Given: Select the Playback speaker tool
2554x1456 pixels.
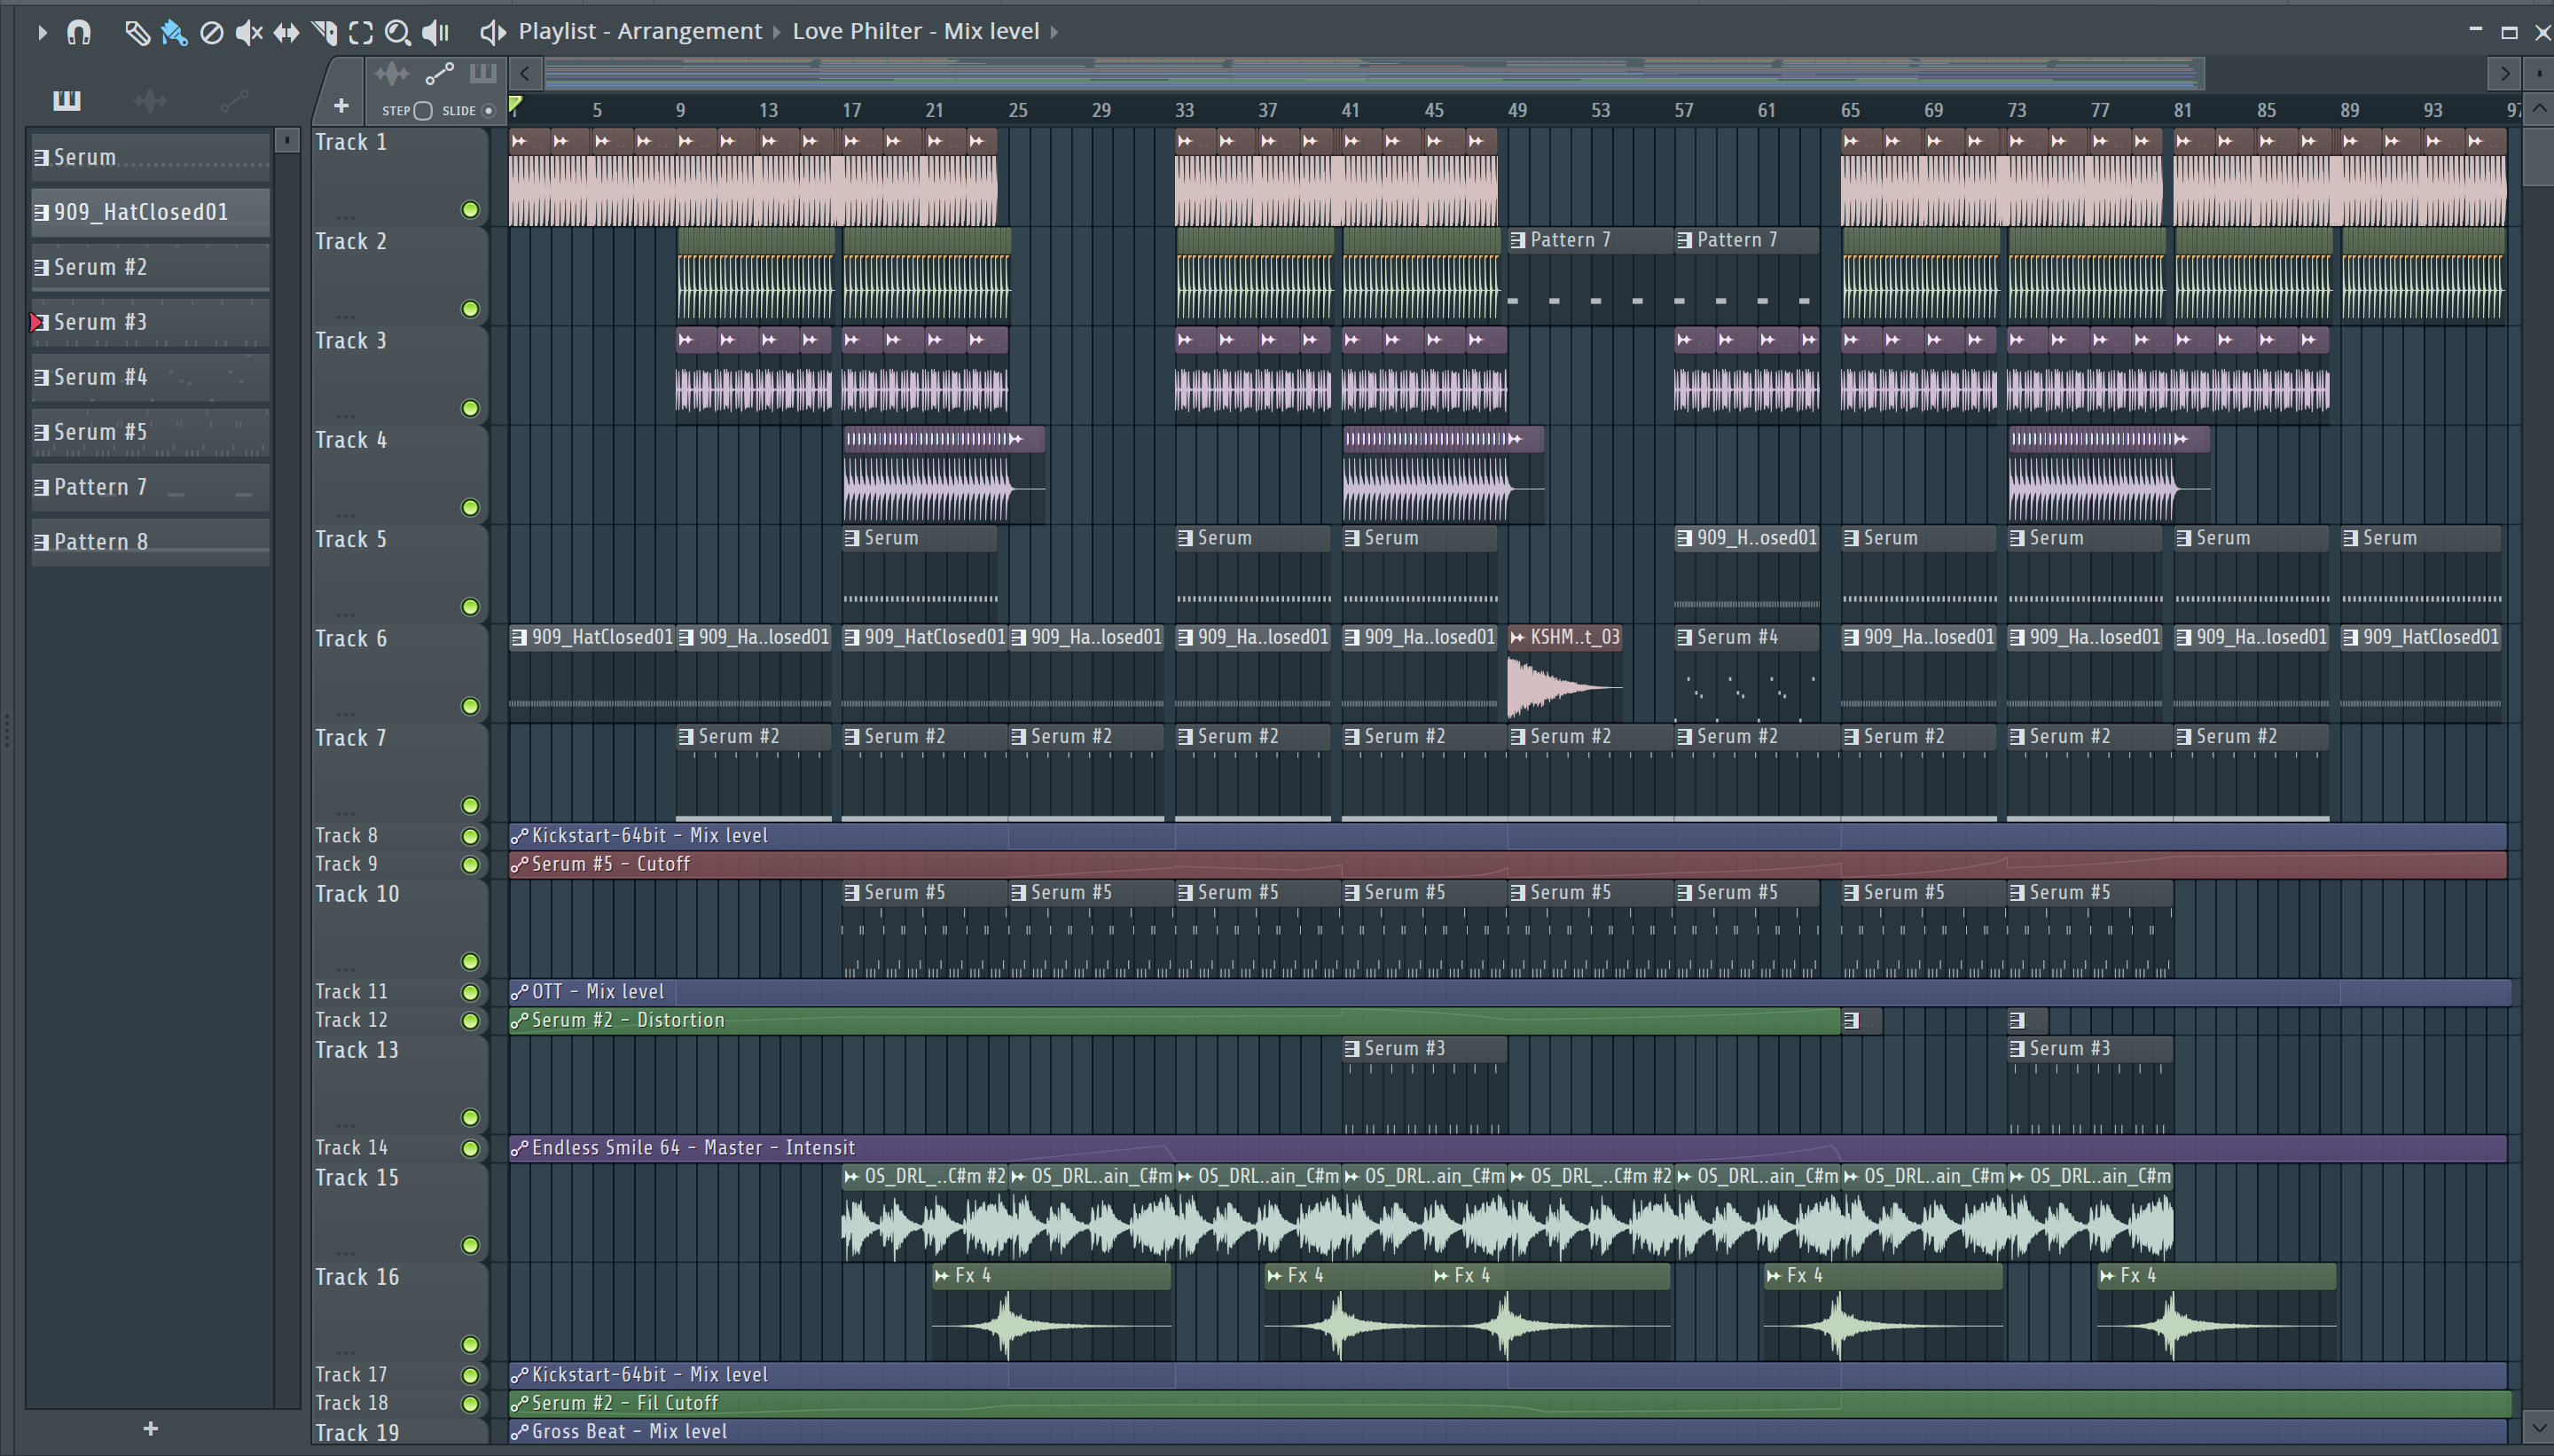Looking at the screenshot, I should tap(435, 33).
